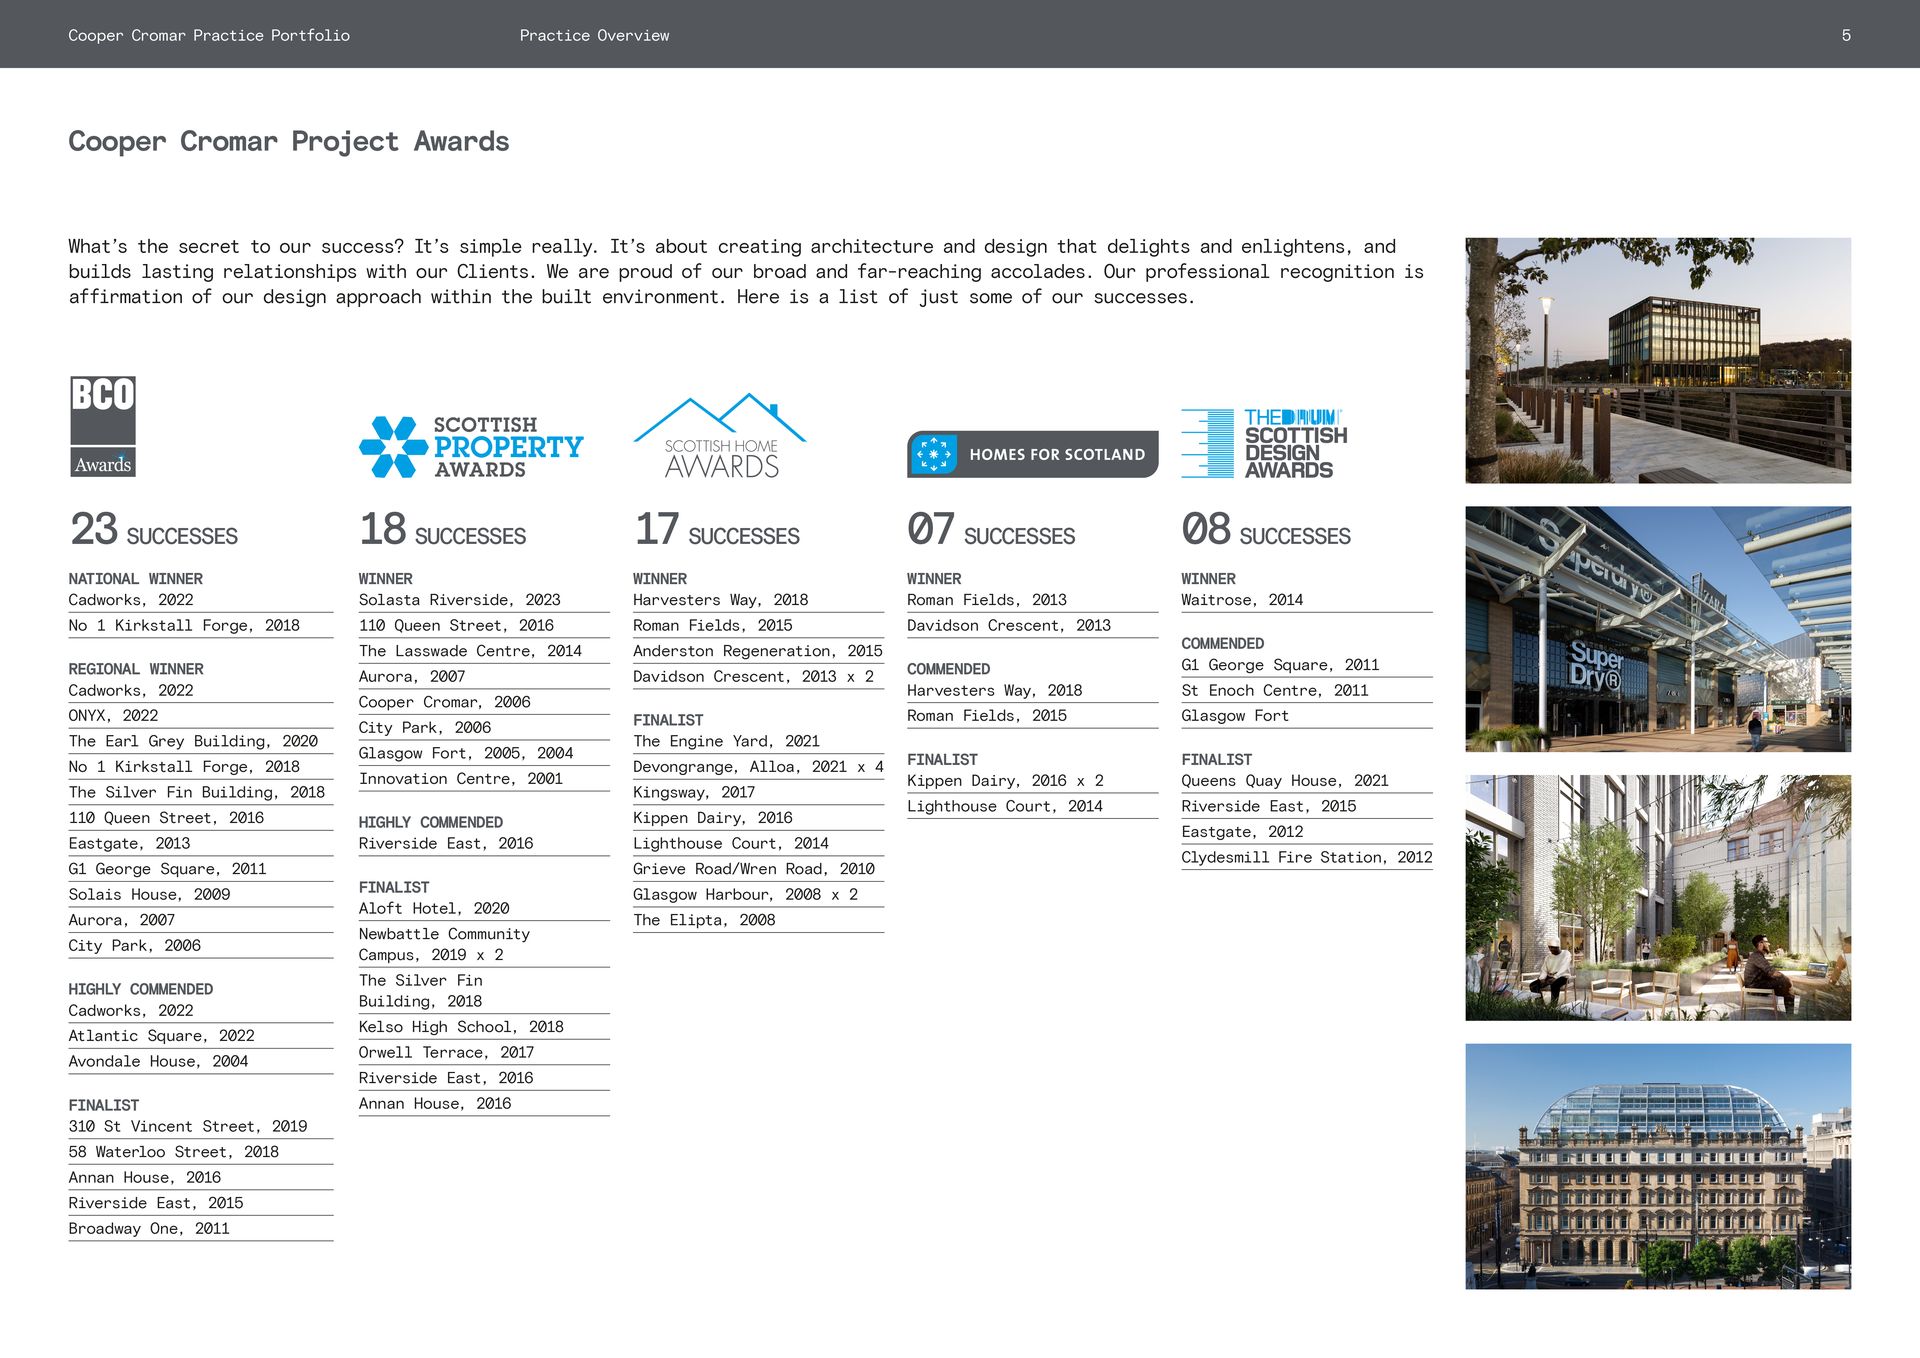Select 'Davidson Crescent, 2013 x 2' entry
Screen dimensions: 1920x1358
[753, 677]
